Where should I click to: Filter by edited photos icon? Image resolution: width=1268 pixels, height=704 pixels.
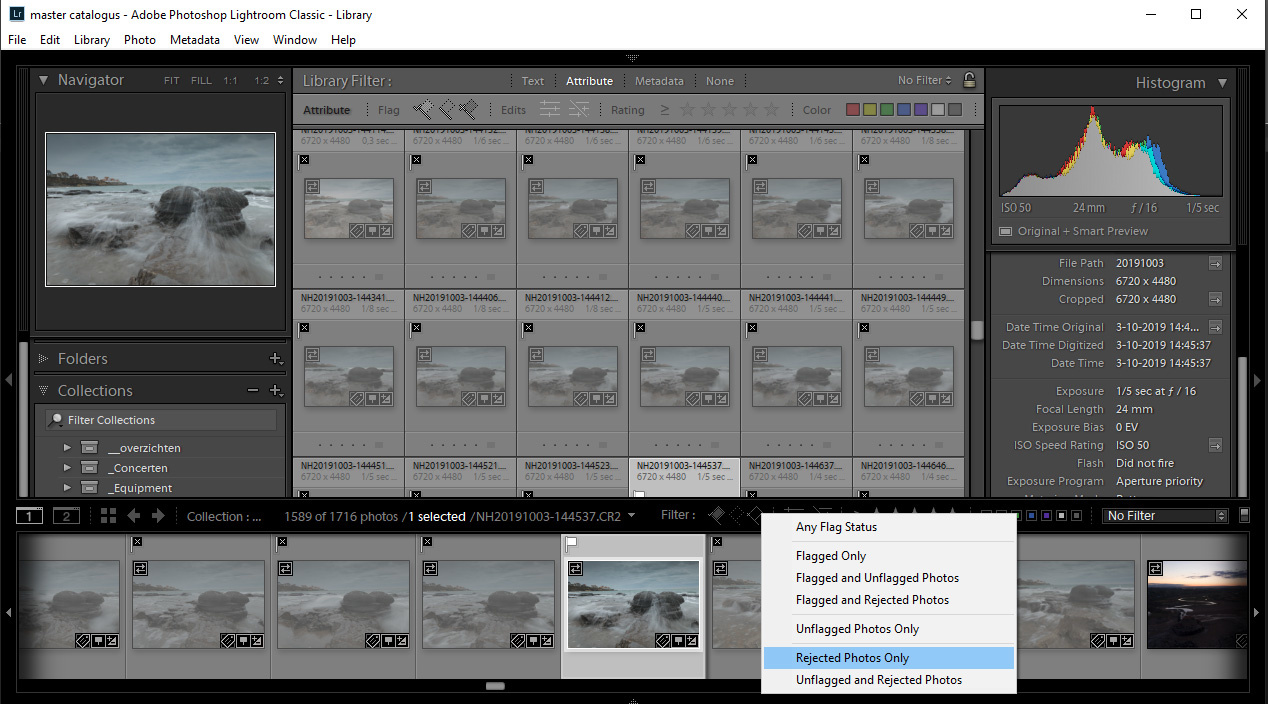click(550, 110)
